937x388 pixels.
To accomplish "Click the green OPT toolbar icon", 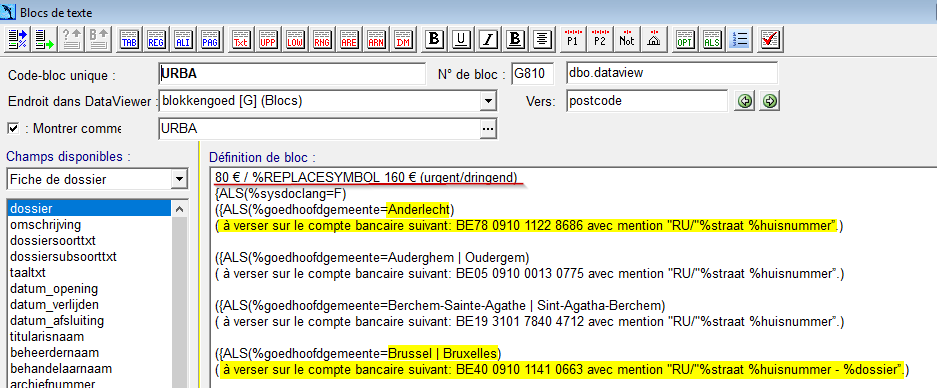I will pos(684,39).
